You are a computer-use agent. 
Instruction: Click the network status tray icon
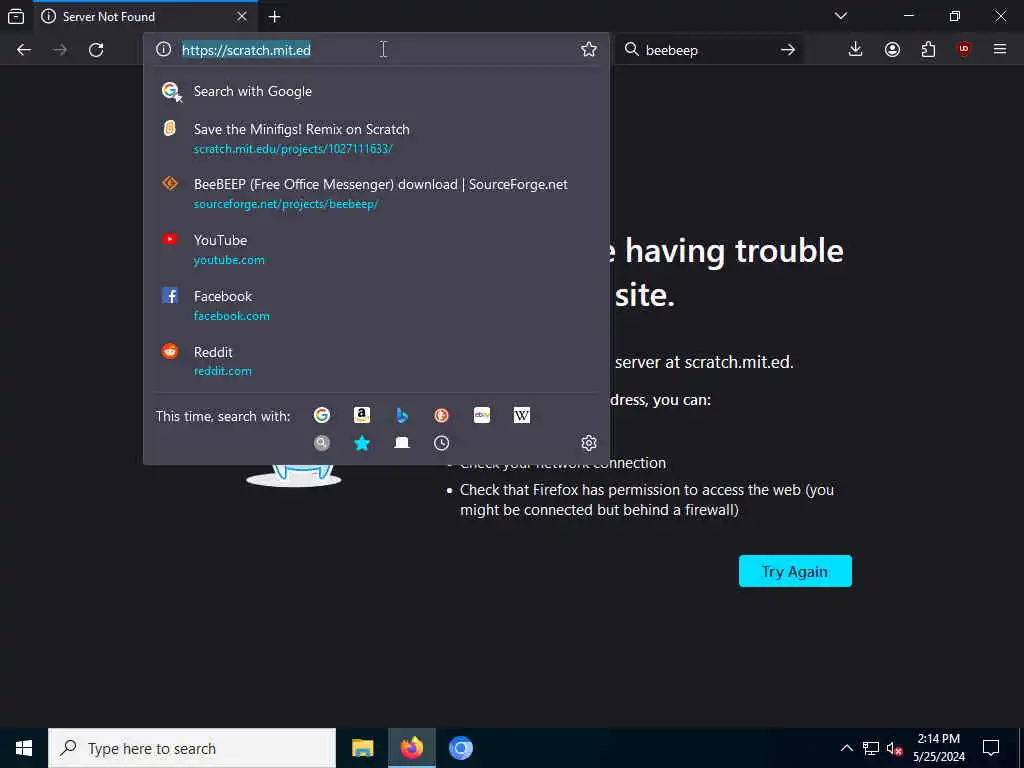click(871, 748)
